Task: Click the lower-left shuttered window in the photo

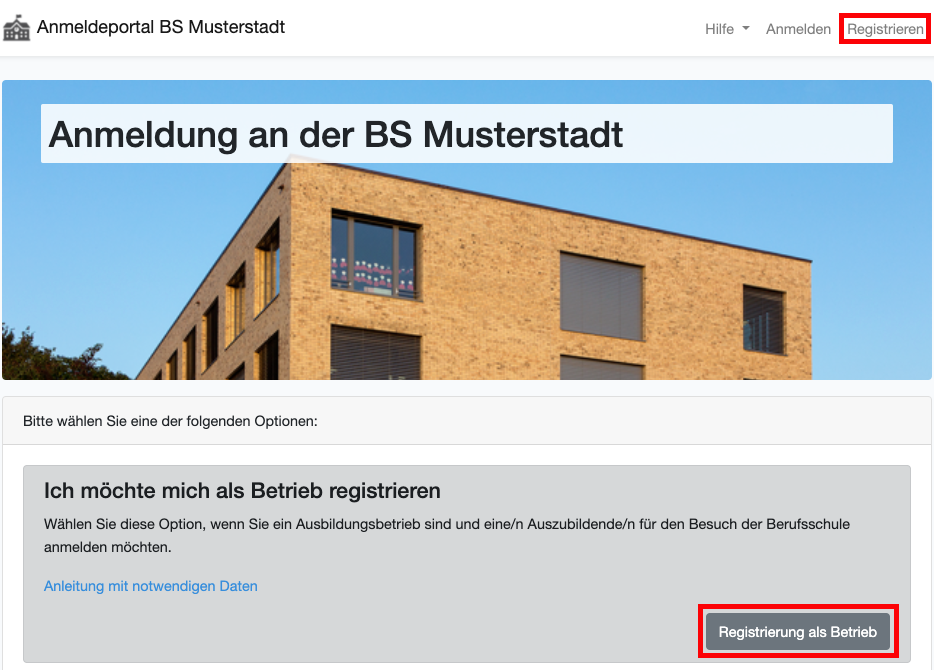Action: point(375,352)
